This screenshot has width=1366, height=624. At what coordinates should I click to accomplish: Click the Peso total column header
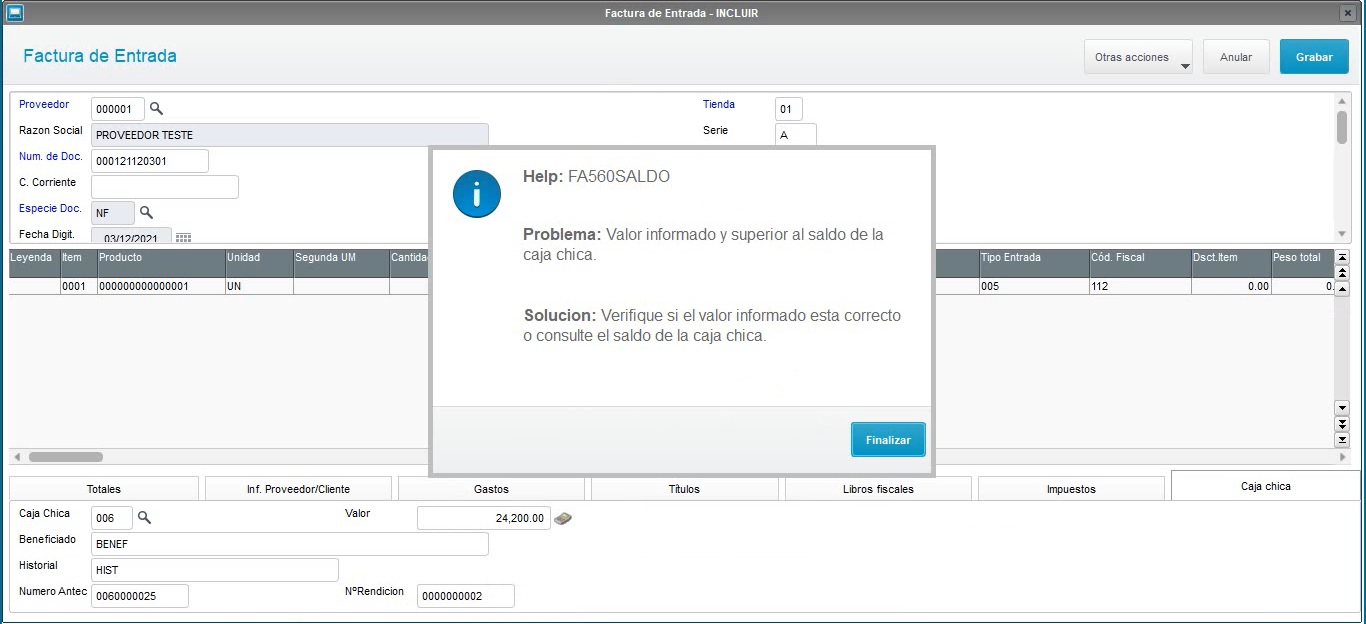click(x=1302, y=263)
